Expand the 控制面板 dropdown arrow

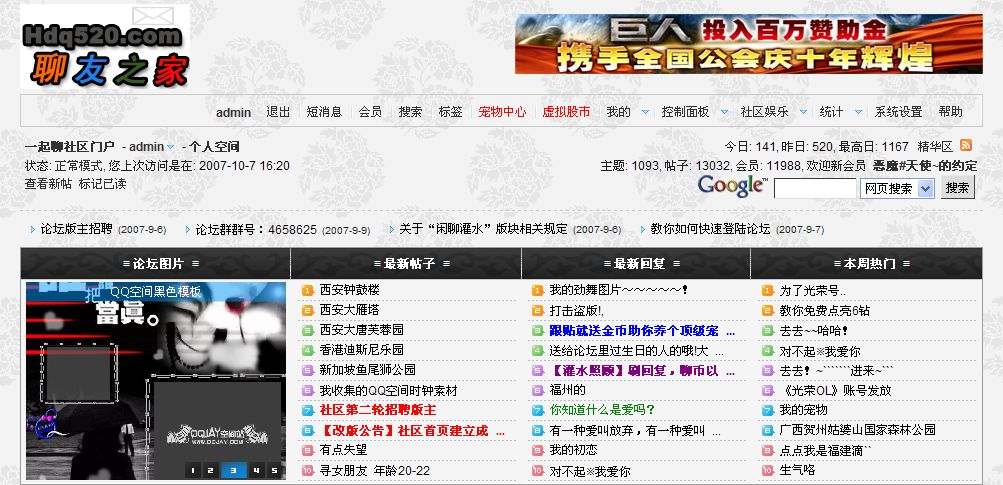[x=724, y=112]
